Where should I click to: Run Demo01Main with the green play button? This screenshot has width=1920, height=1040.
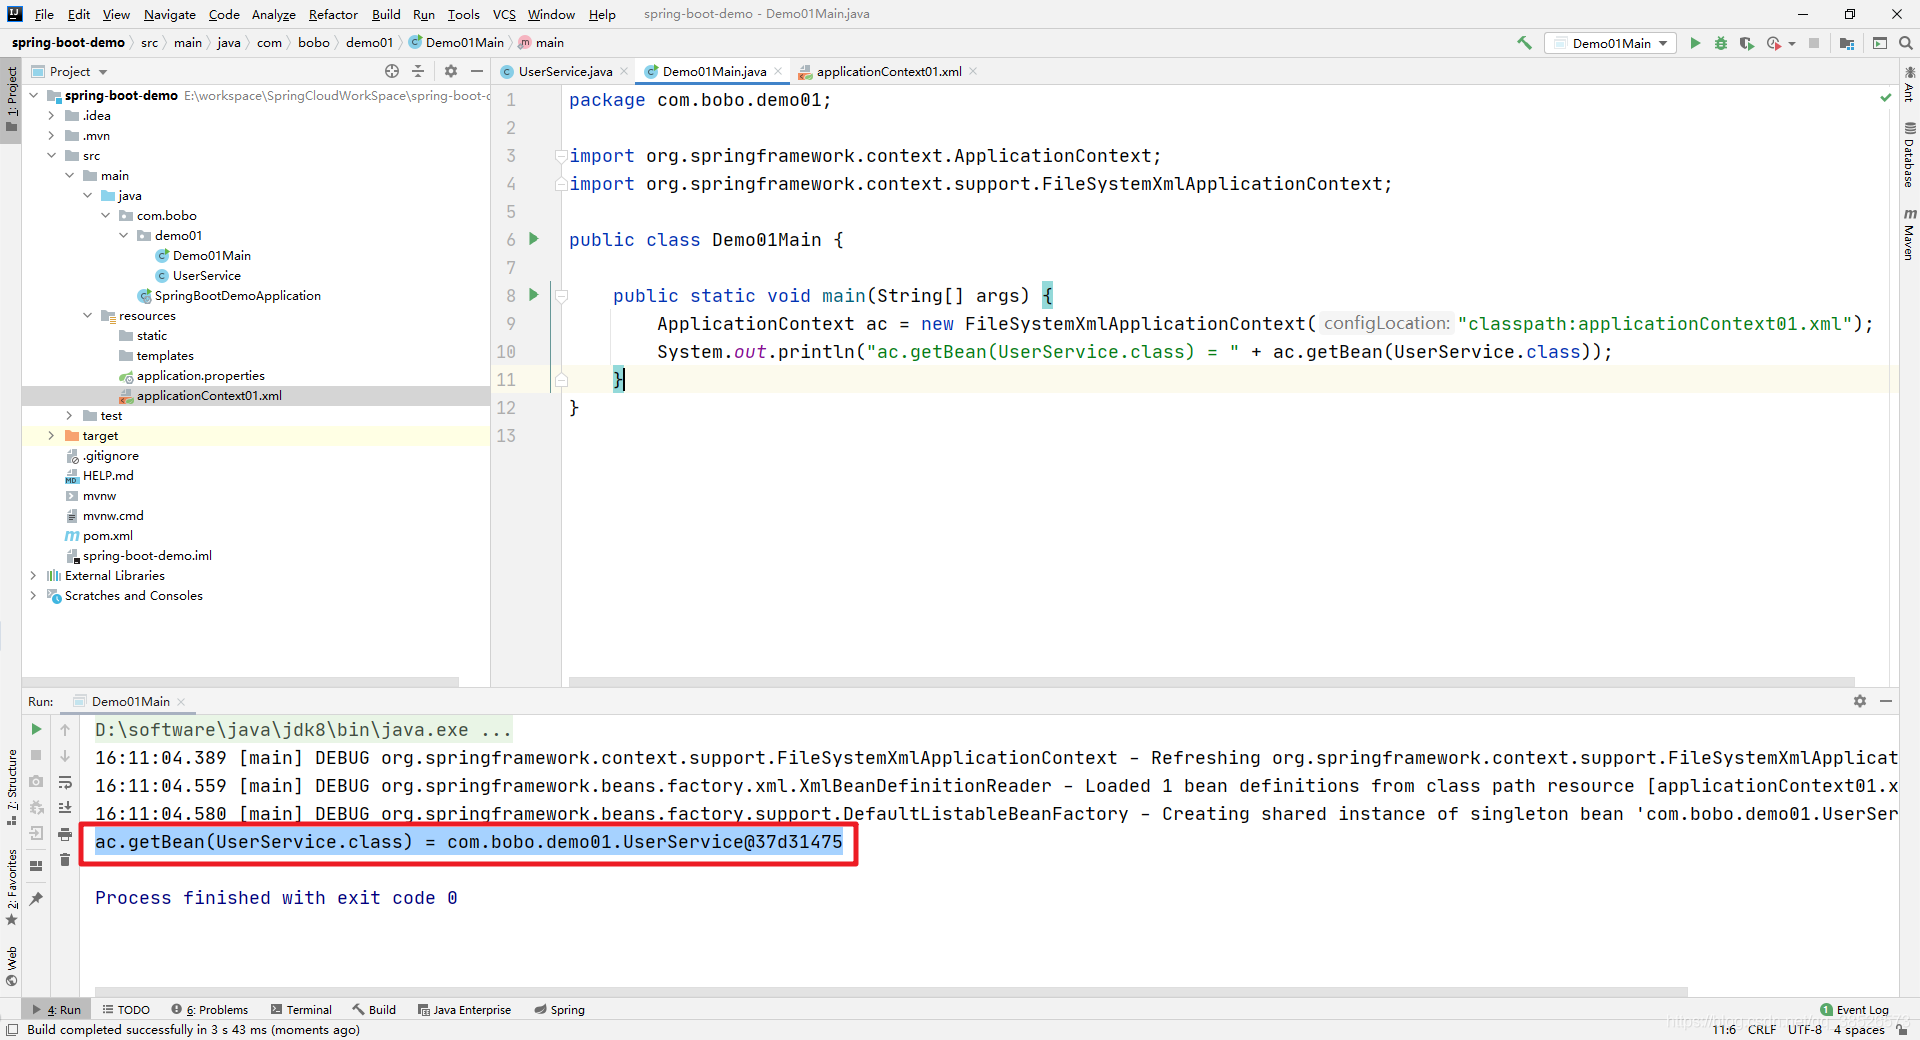click(x=1695, y=43)
